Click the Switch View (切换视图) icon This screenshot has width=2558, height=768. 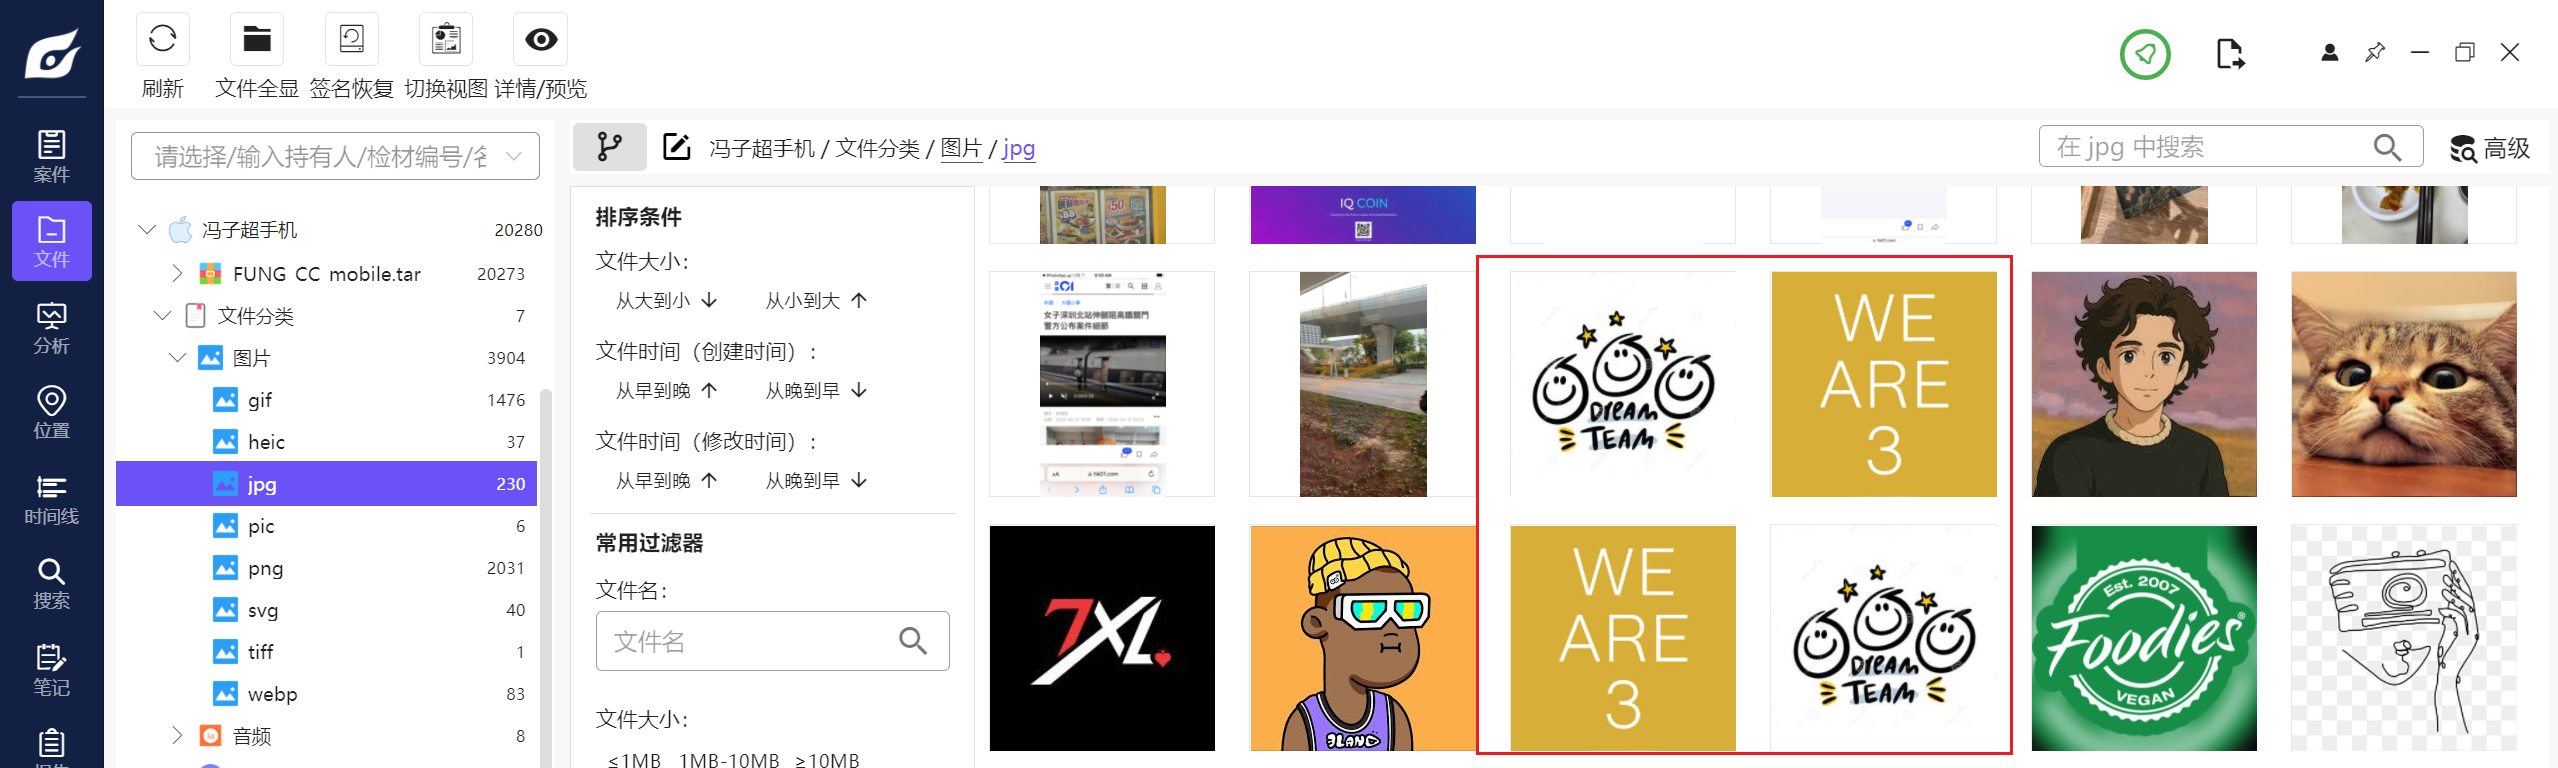click(446, 40)
